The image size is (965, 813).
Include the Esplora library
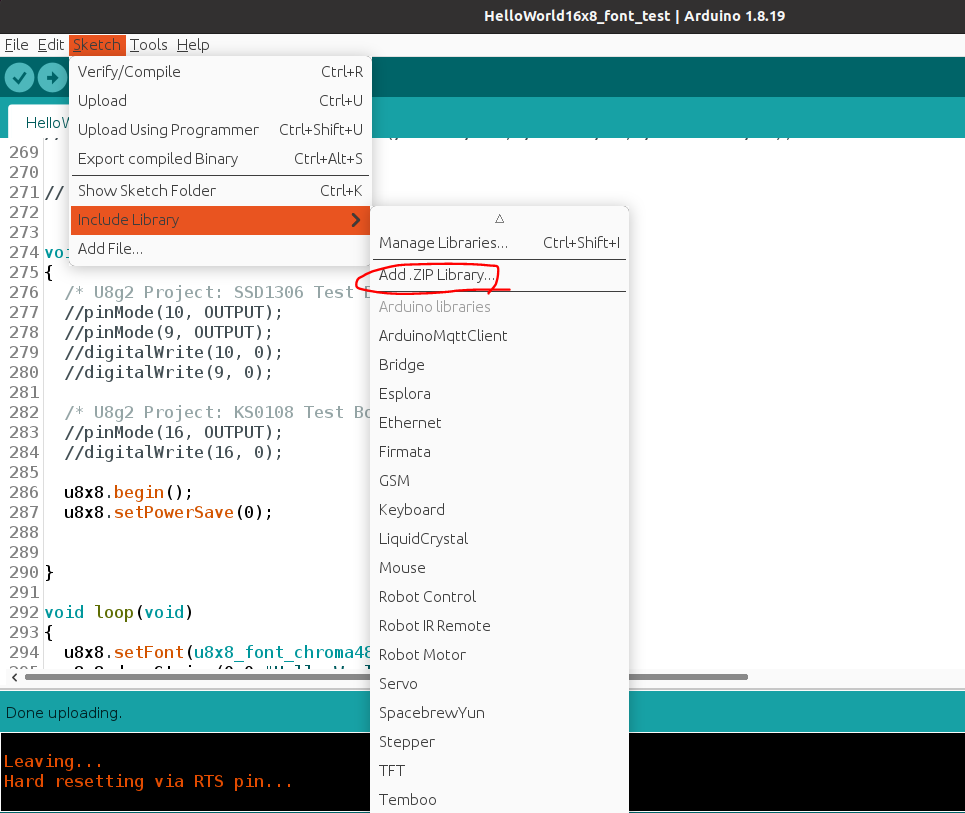coord(499,393)
